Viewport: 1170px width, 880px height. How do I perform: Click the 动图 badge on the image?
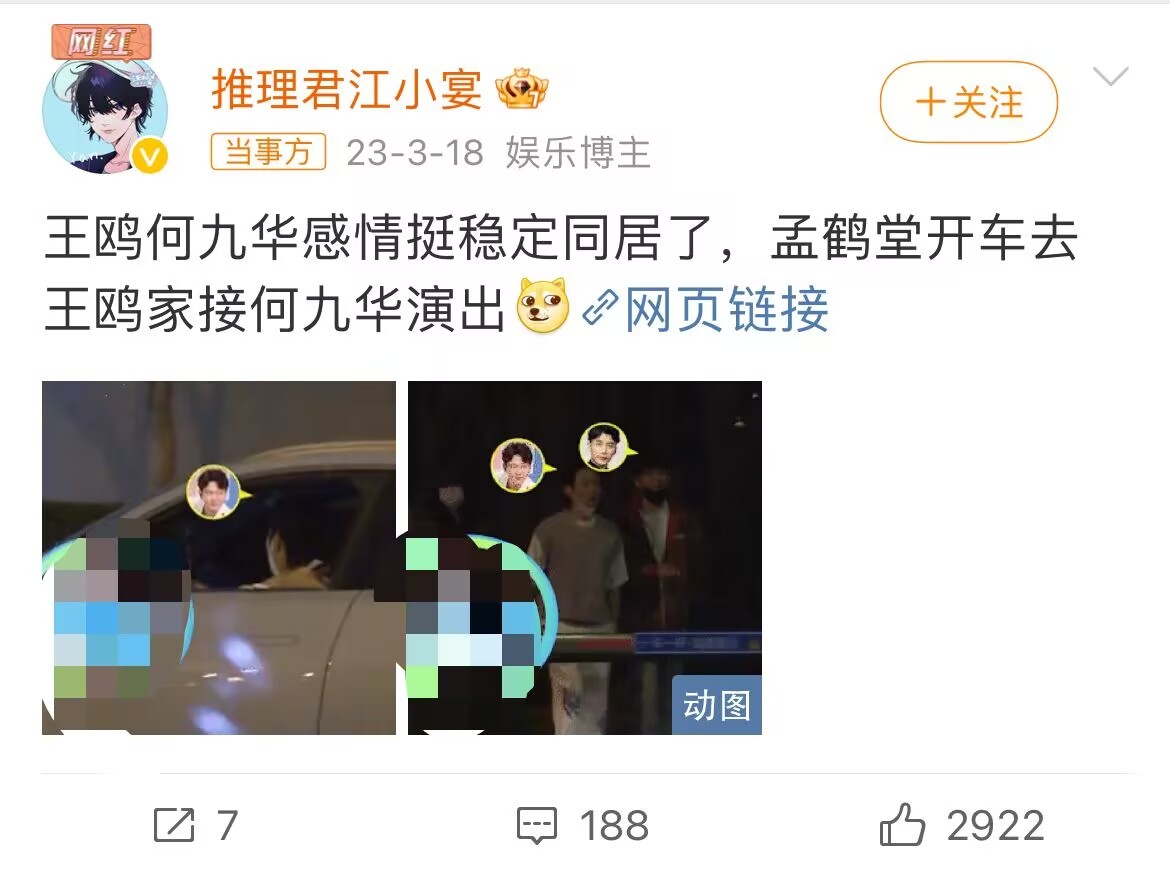pyautogui.click(x=716, y=705)
